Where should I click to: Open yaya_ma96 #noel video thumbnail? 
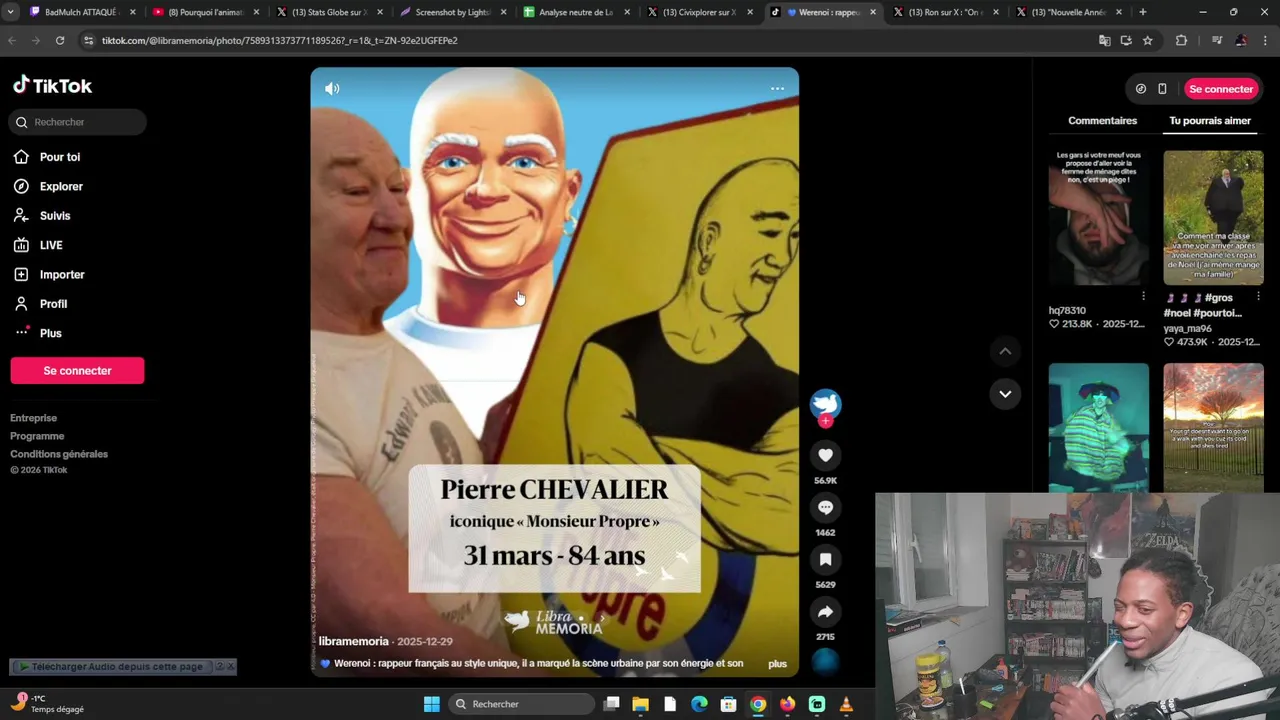point(1213,218)
